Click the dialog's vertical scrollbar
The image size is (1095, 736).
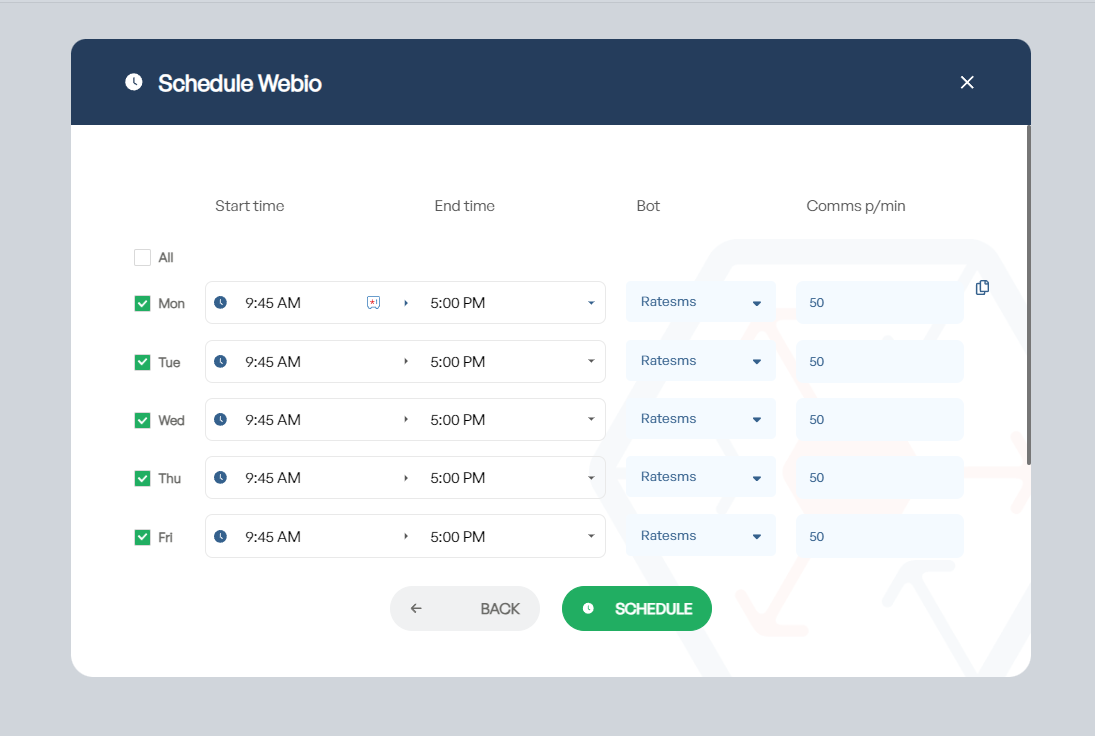tap(1029, 295)
